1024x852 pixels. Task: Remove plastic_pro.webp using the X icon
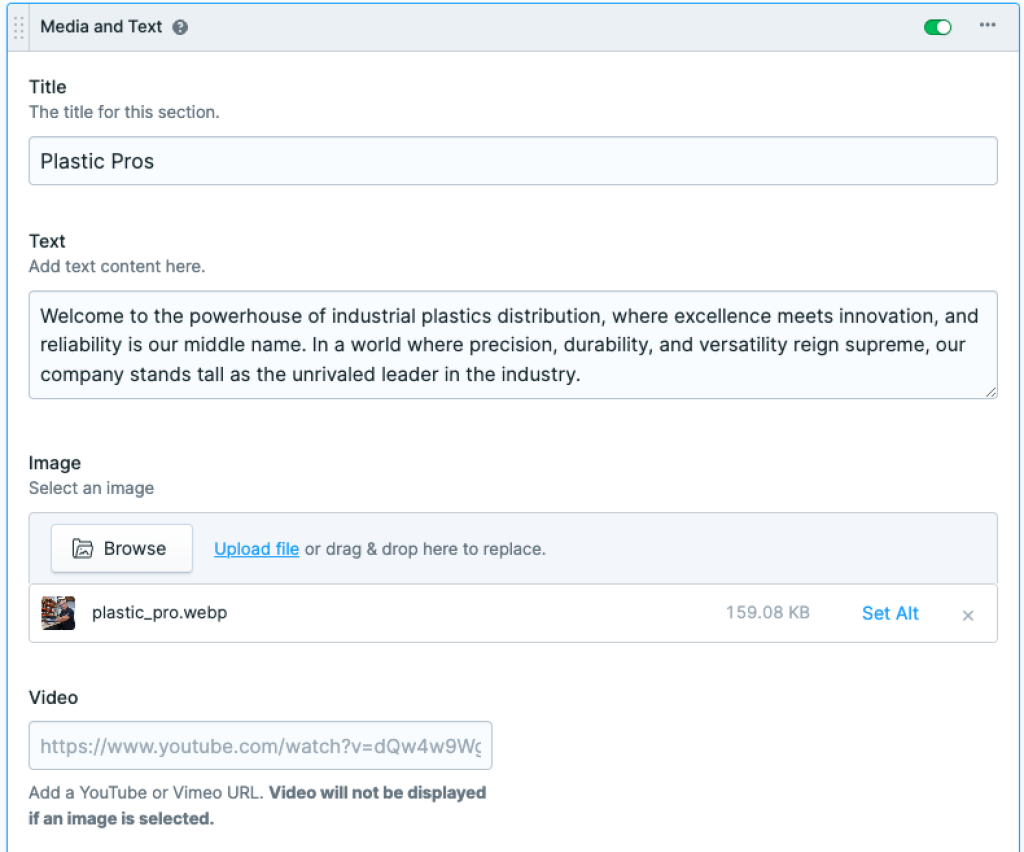pyautogui.click(x=967, y=615)
